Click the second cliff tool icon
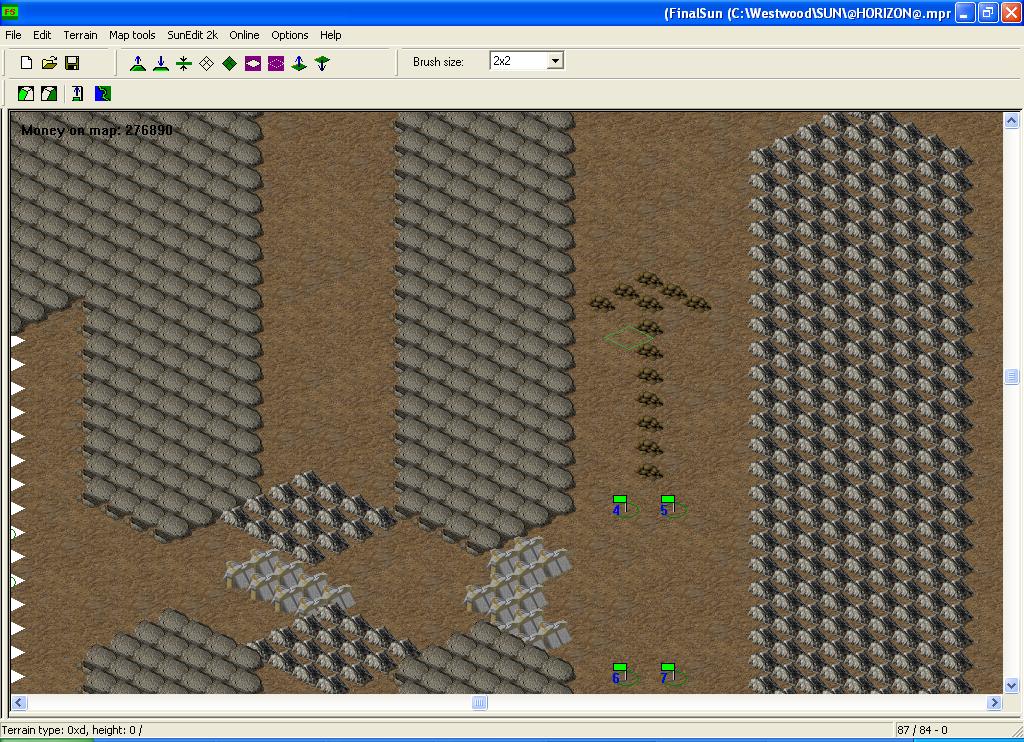The width and height of the screenshot is (1024, 742). (x=49, y=93)
